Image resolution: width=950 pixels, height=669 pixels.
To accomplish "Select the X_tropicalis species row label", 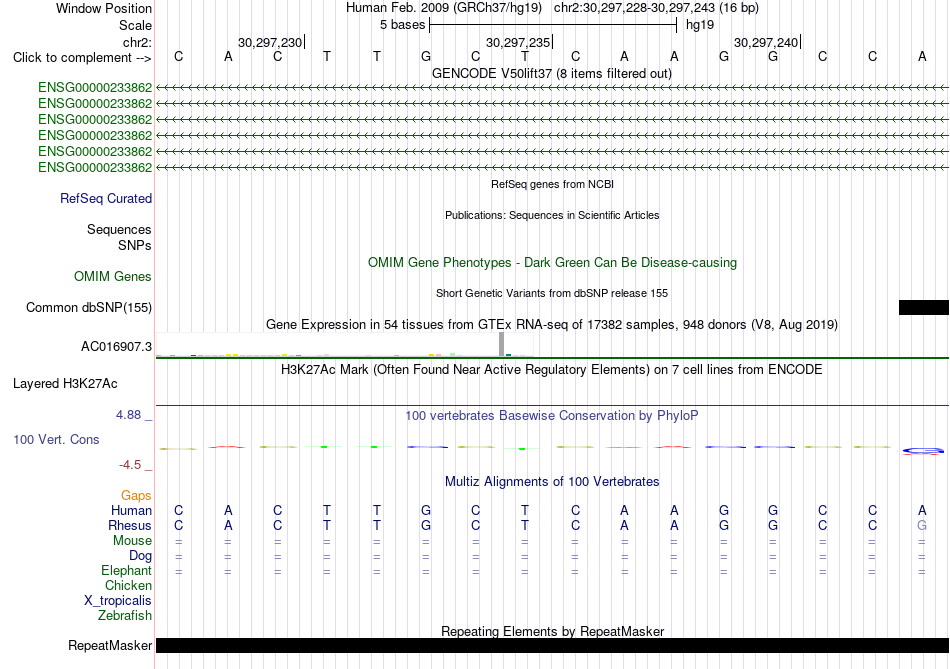I will (x=118, y=601).
